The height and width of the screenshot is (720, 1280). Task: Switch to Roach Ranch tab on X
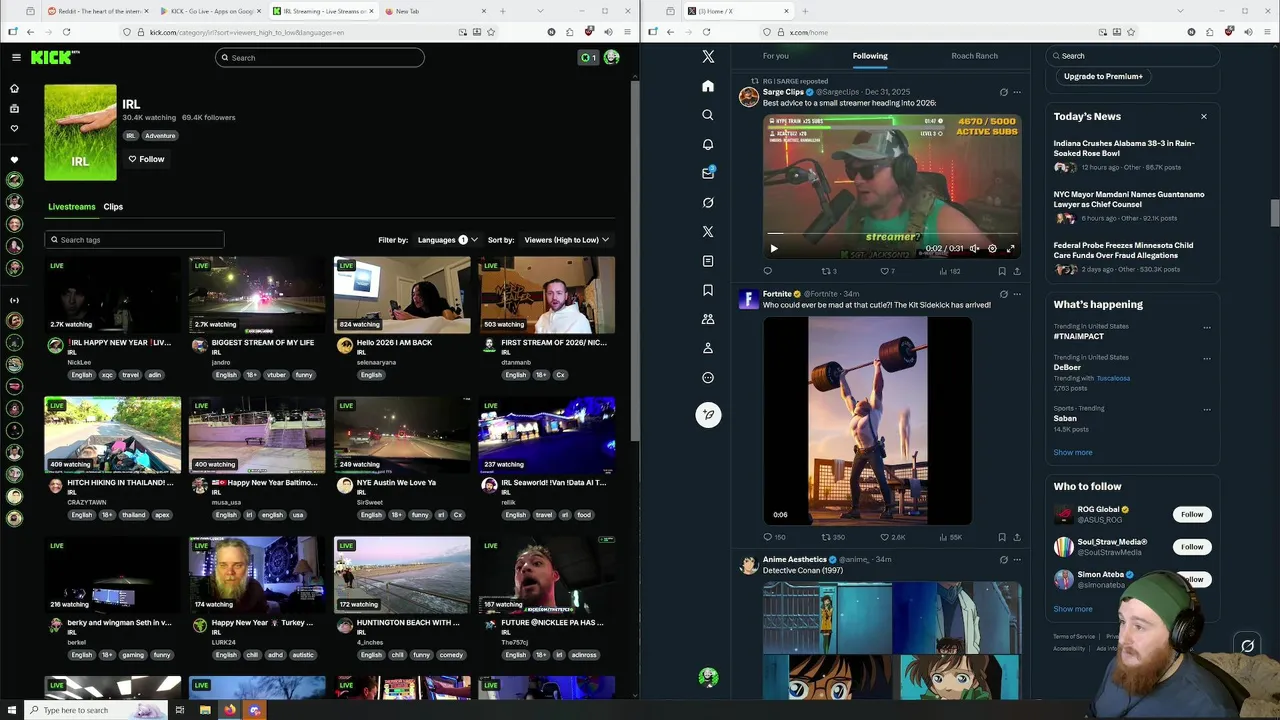(x=974, y=56)
